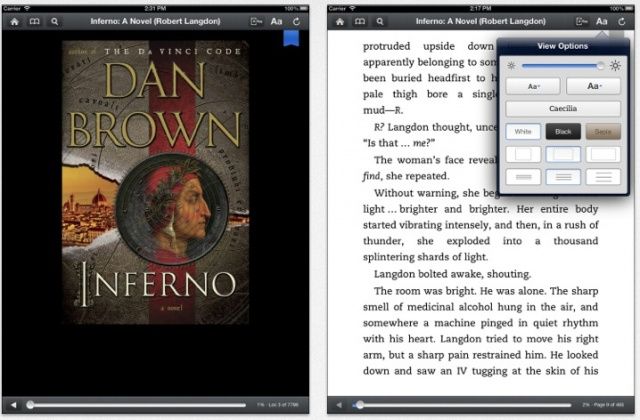Tap the book title in right screen header
The height and width of the screenshot is (420, 640).
pyautogui.click(x=480, y=21)
